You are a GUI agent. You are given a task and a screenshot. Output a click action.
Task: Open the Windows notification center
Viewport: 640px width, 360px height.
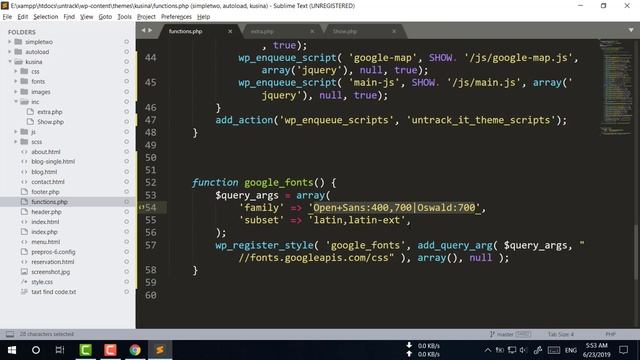click(623, 350)
